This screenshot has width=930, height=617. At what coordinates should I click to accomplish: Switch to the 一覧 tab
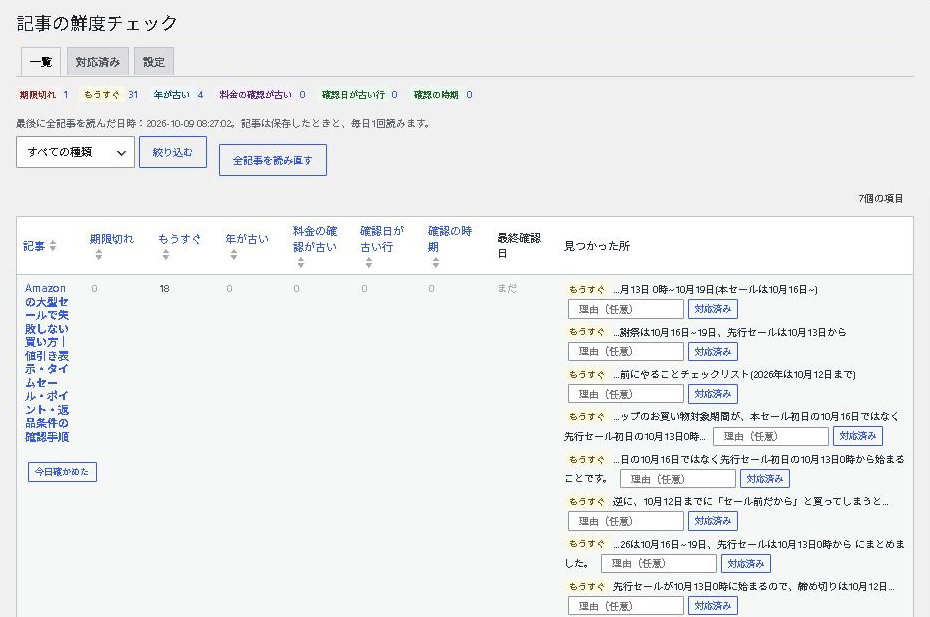[41, 62]
